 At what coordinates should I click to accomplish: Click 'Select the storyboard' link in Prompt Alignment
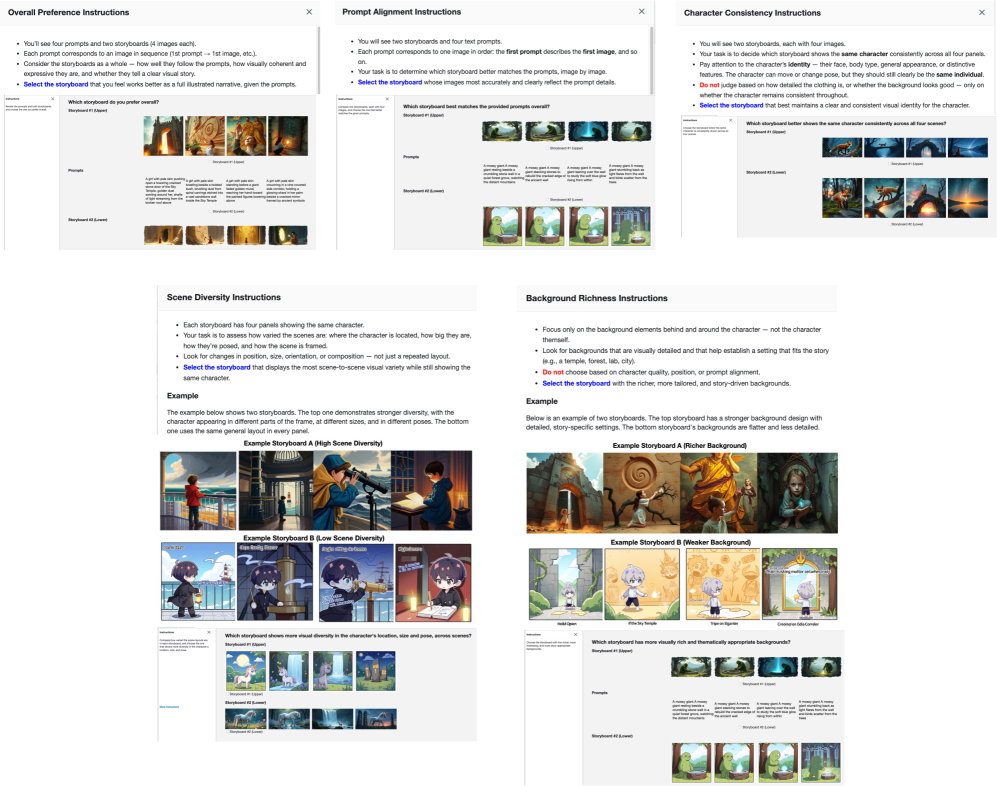point(392,82)
